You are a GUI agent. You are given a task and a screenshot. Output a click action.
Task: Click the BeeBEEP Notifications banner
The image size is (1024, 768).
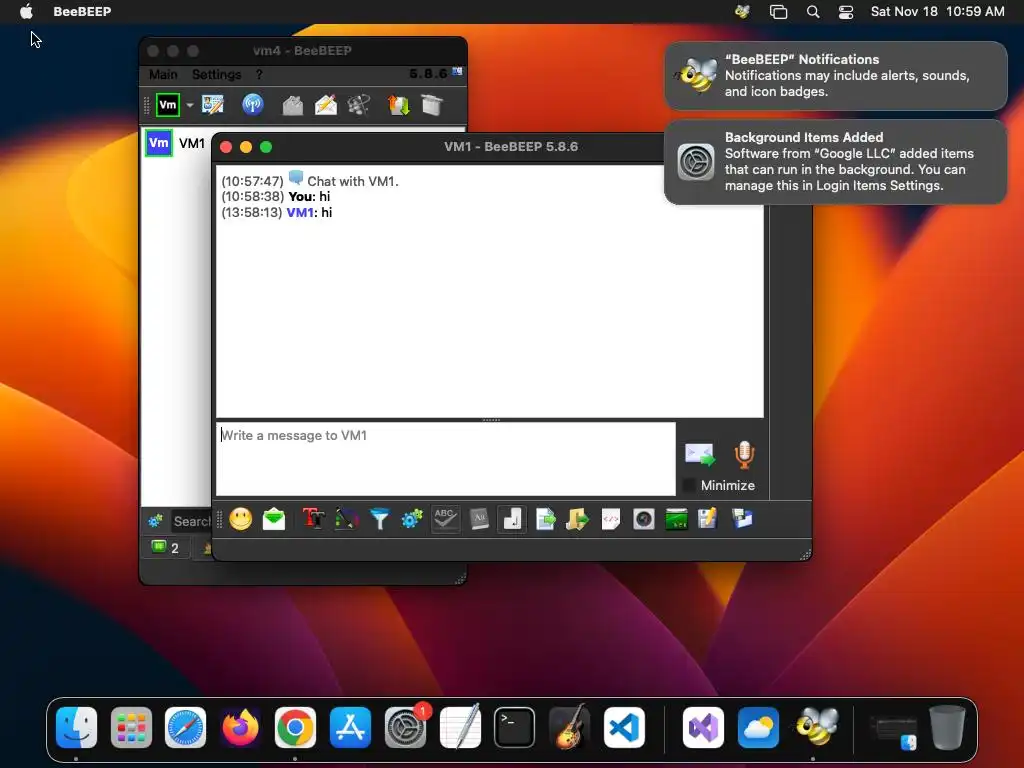coord(836,76)
